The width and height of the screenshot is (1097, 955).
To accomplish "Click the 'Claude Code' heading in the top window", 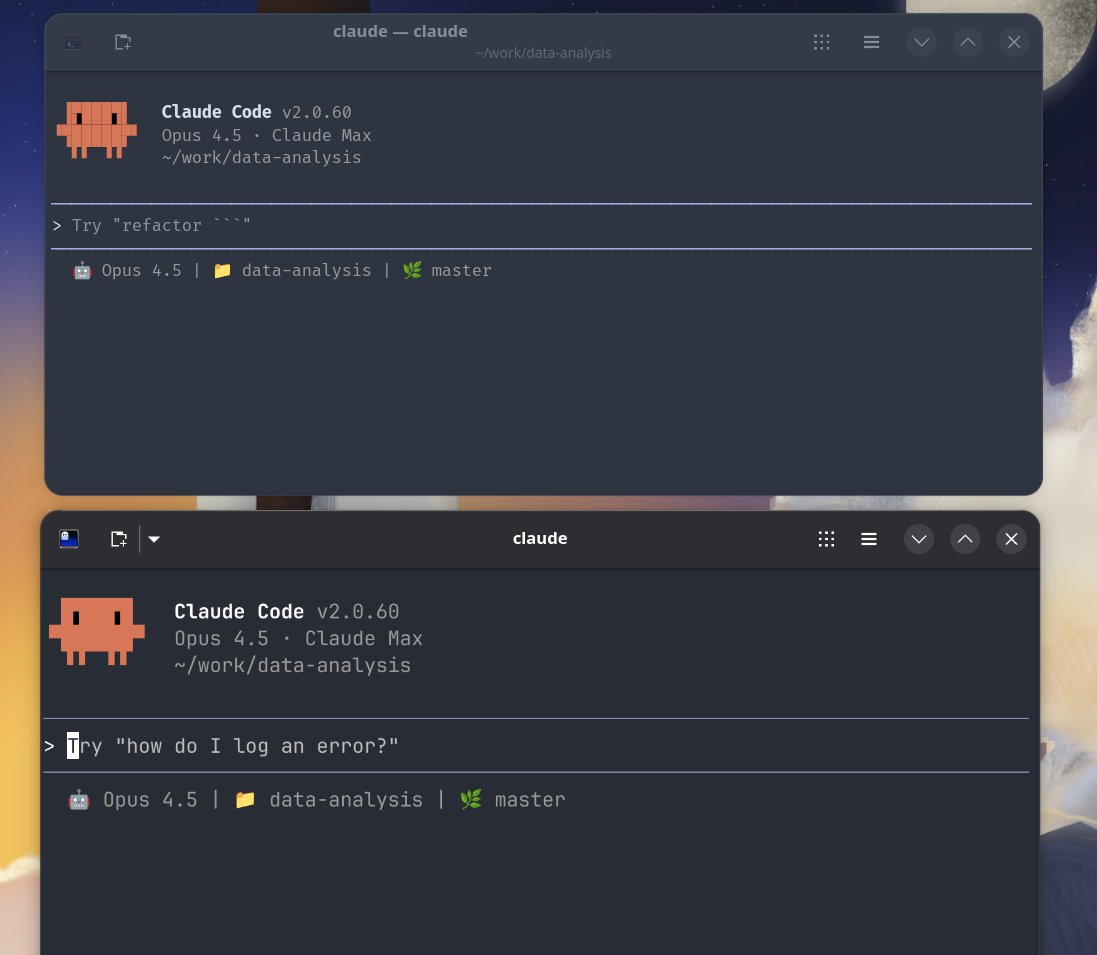I will click(x=216, y=112).
